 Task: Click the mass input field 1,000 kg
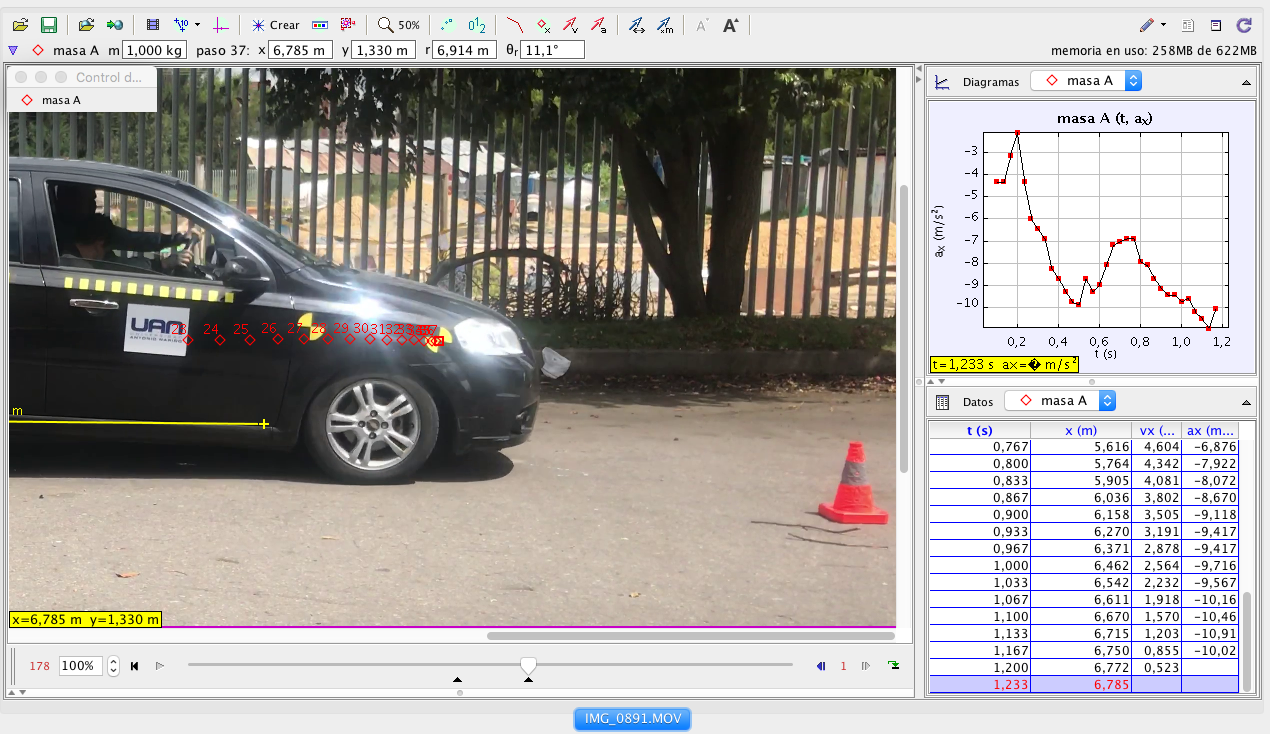[x=154, y=50]
